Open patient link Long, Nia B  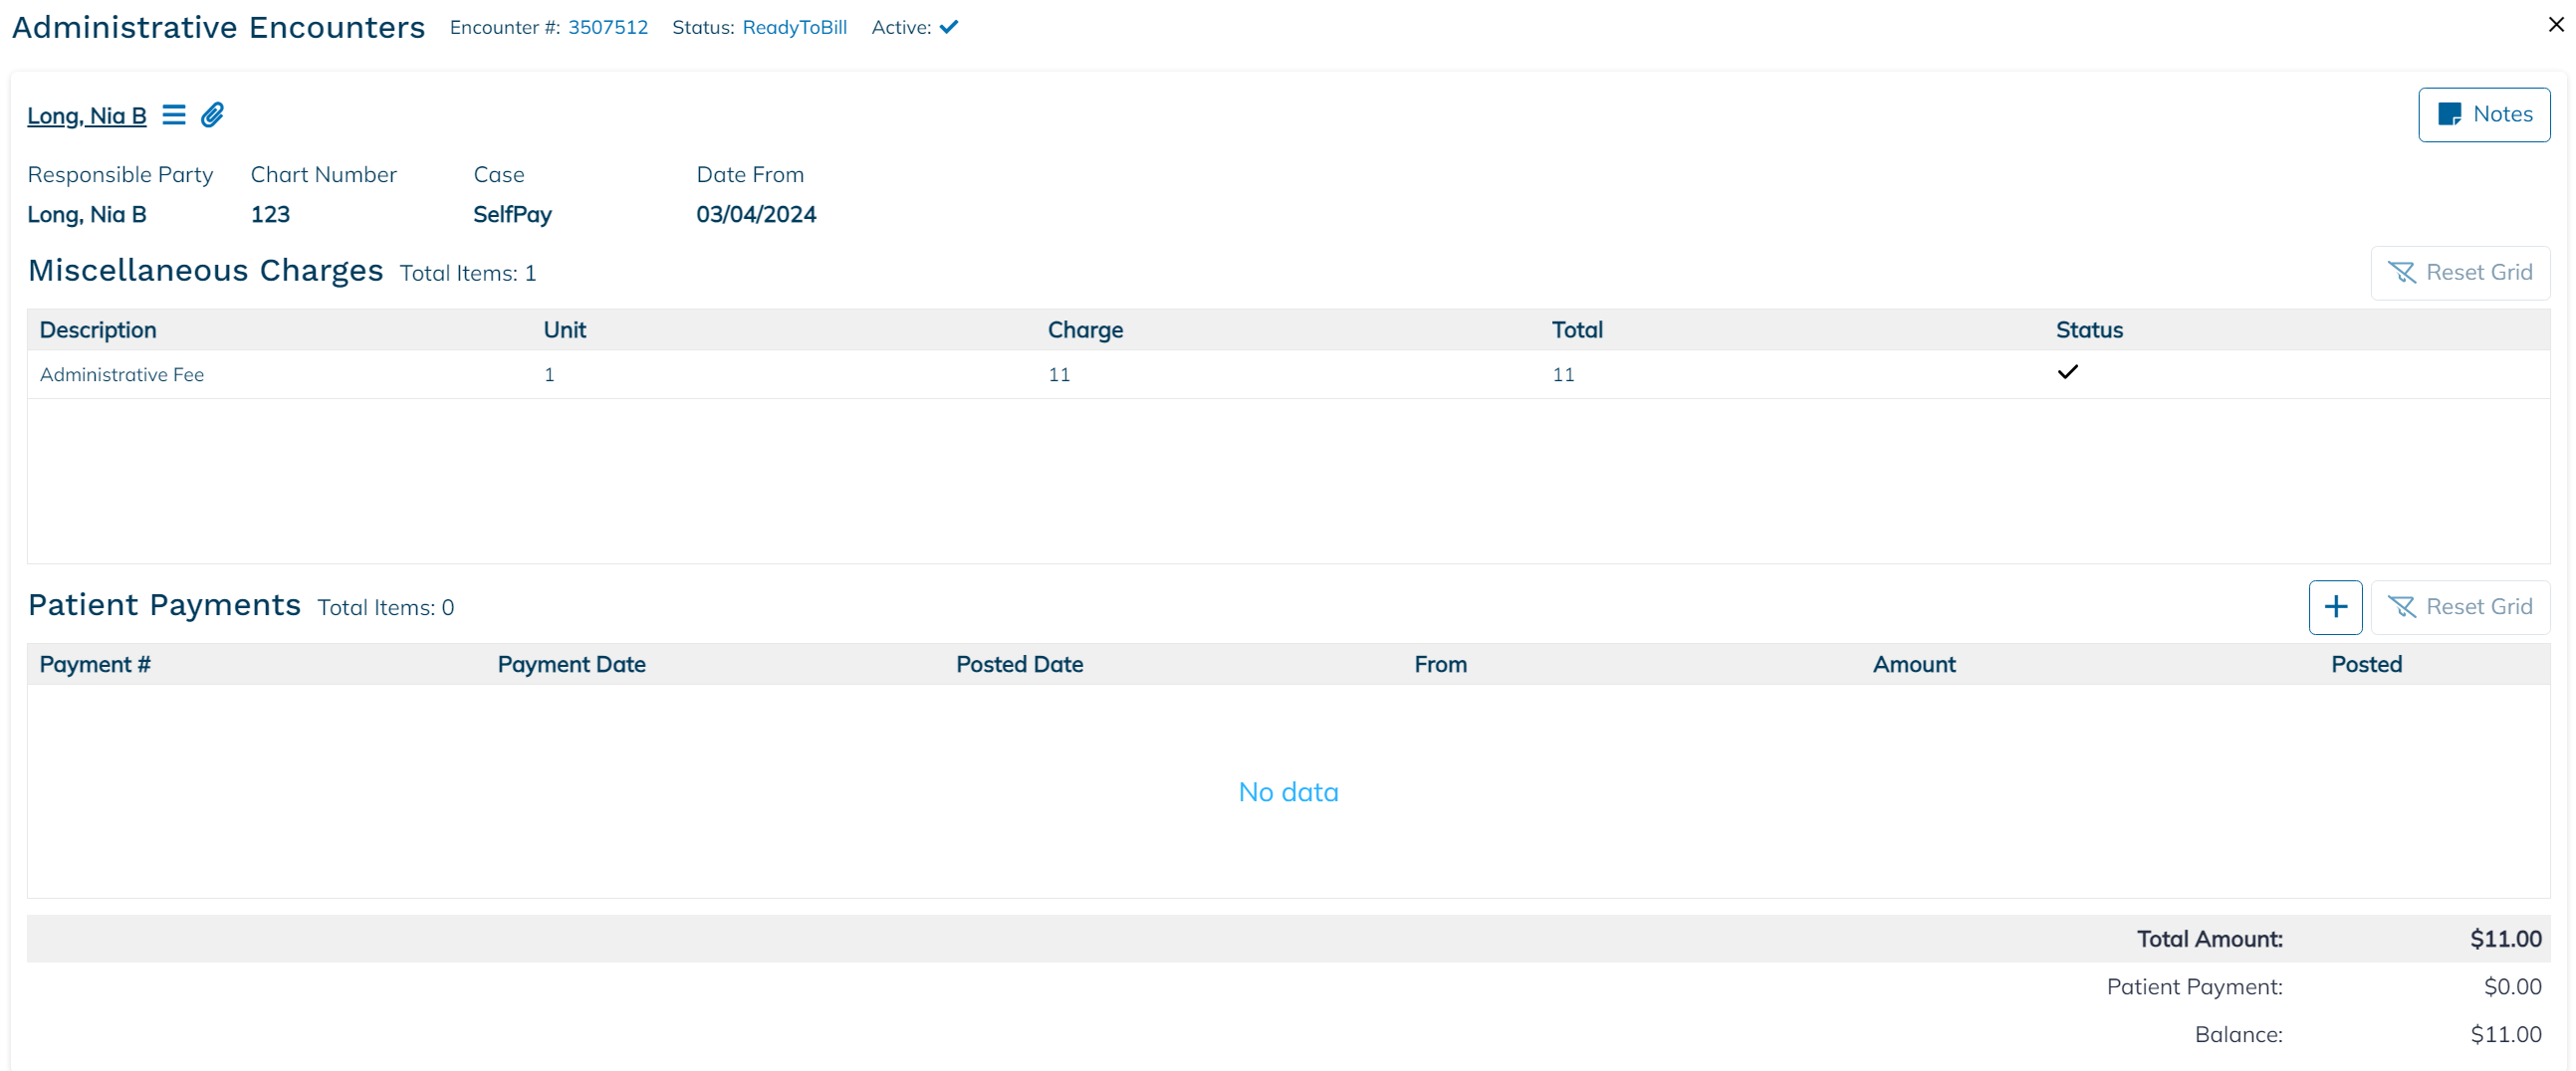87,116
